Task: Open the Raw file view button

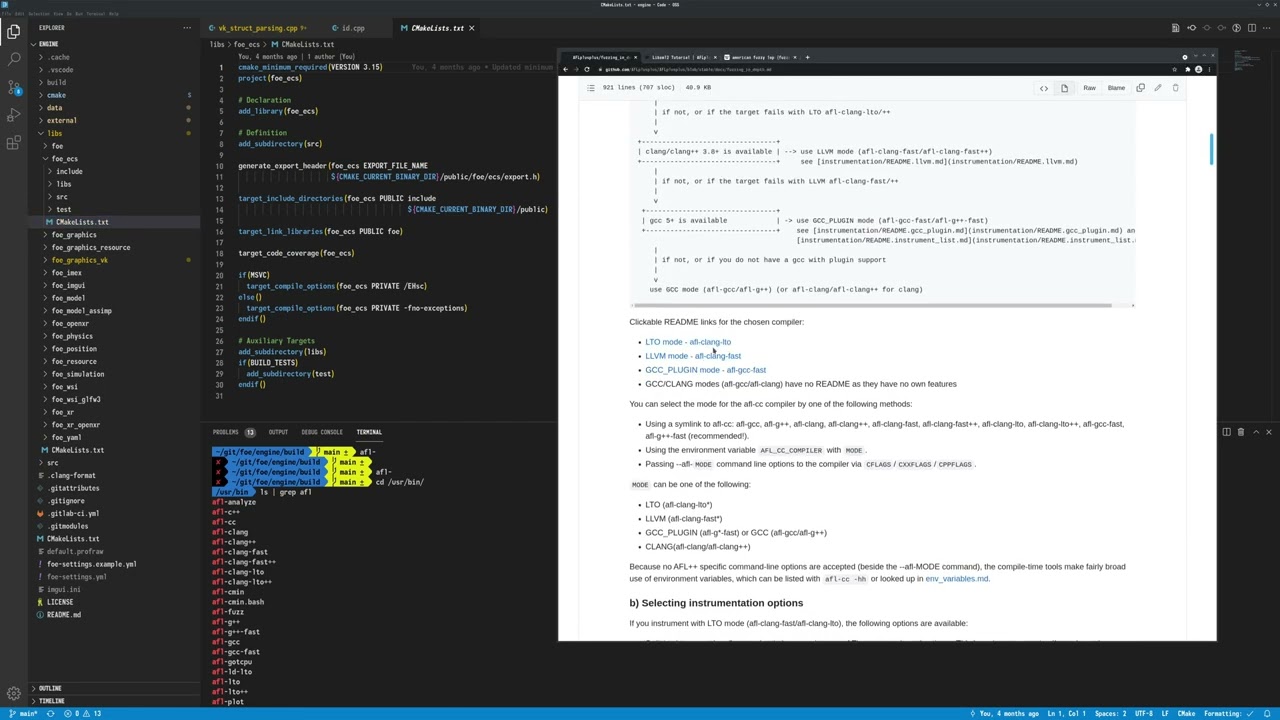Action: 1089,88
